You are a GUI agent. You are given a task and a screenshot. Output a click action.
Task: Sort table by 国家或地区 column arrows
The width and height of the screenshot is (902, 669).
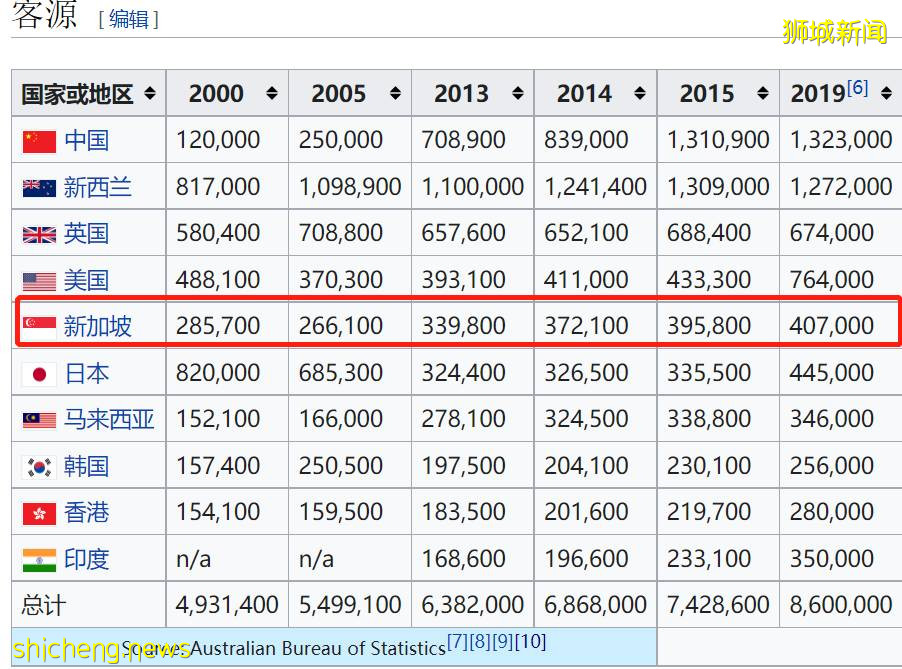(x=150, y=94)
